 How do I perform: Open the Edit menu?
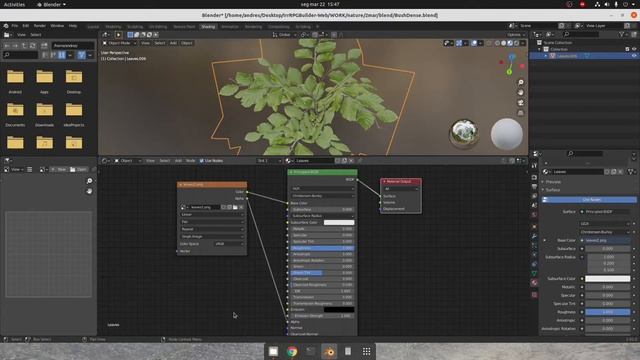coord(26,26)
